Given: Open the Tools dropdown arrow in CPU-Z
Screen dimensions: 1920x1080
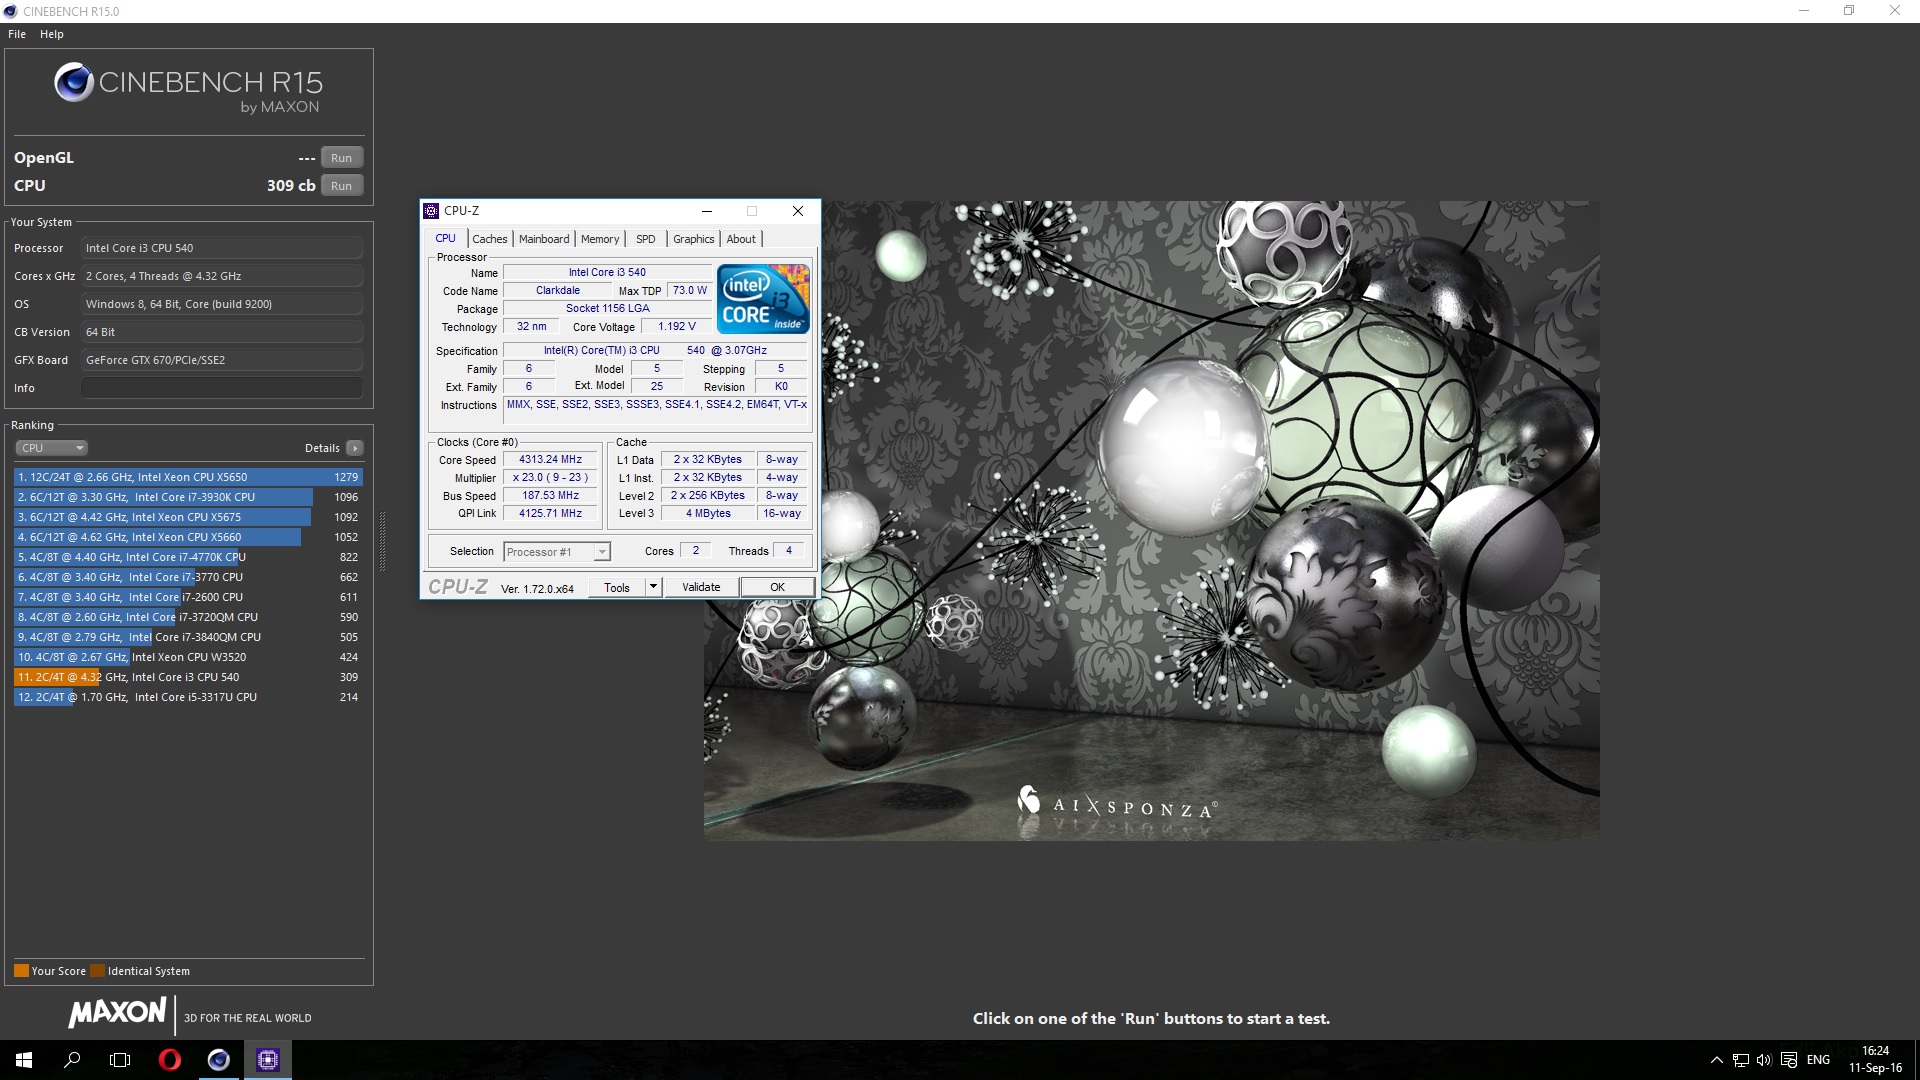Looking at the screenshot, I should pyautogui.click(x=654, y=586).
